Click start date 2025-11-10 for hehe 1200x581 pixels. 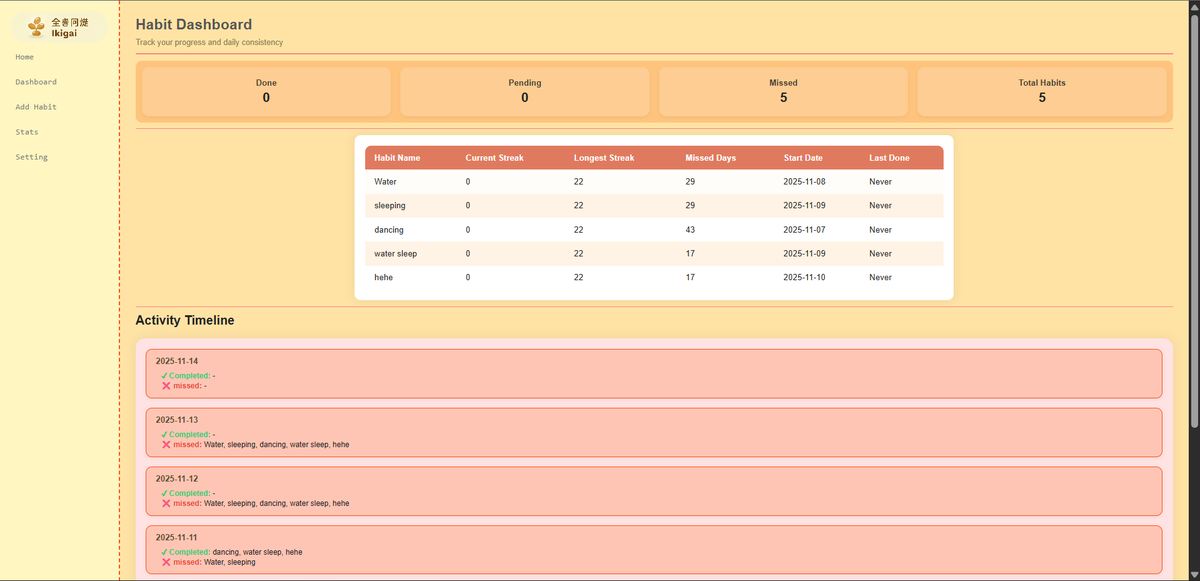(804, 278)
